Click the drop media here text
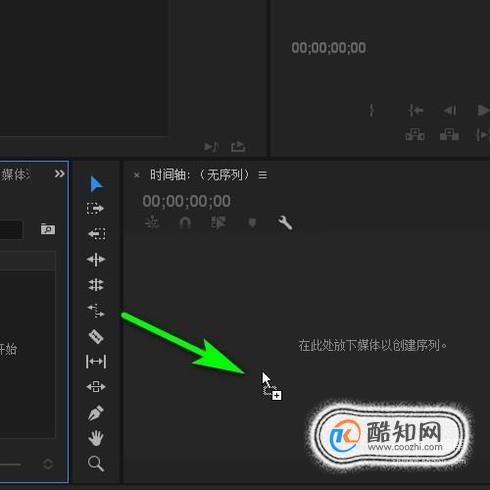Image resolution: width=490 pixels, height=490 pixels. (x=373, y=346)
